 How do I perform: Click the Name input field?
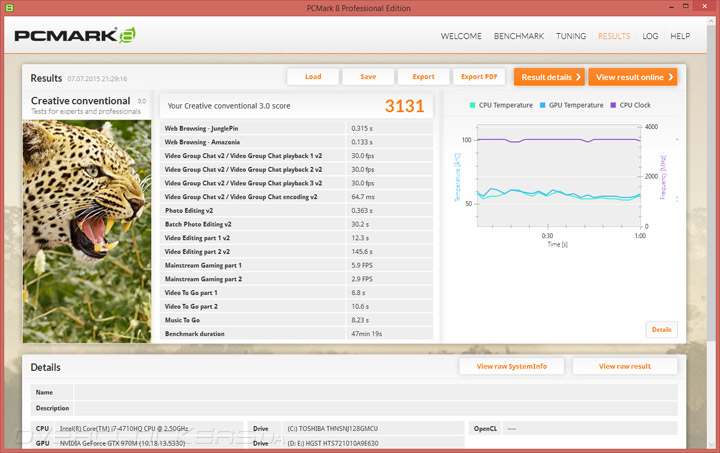point(376,392)
